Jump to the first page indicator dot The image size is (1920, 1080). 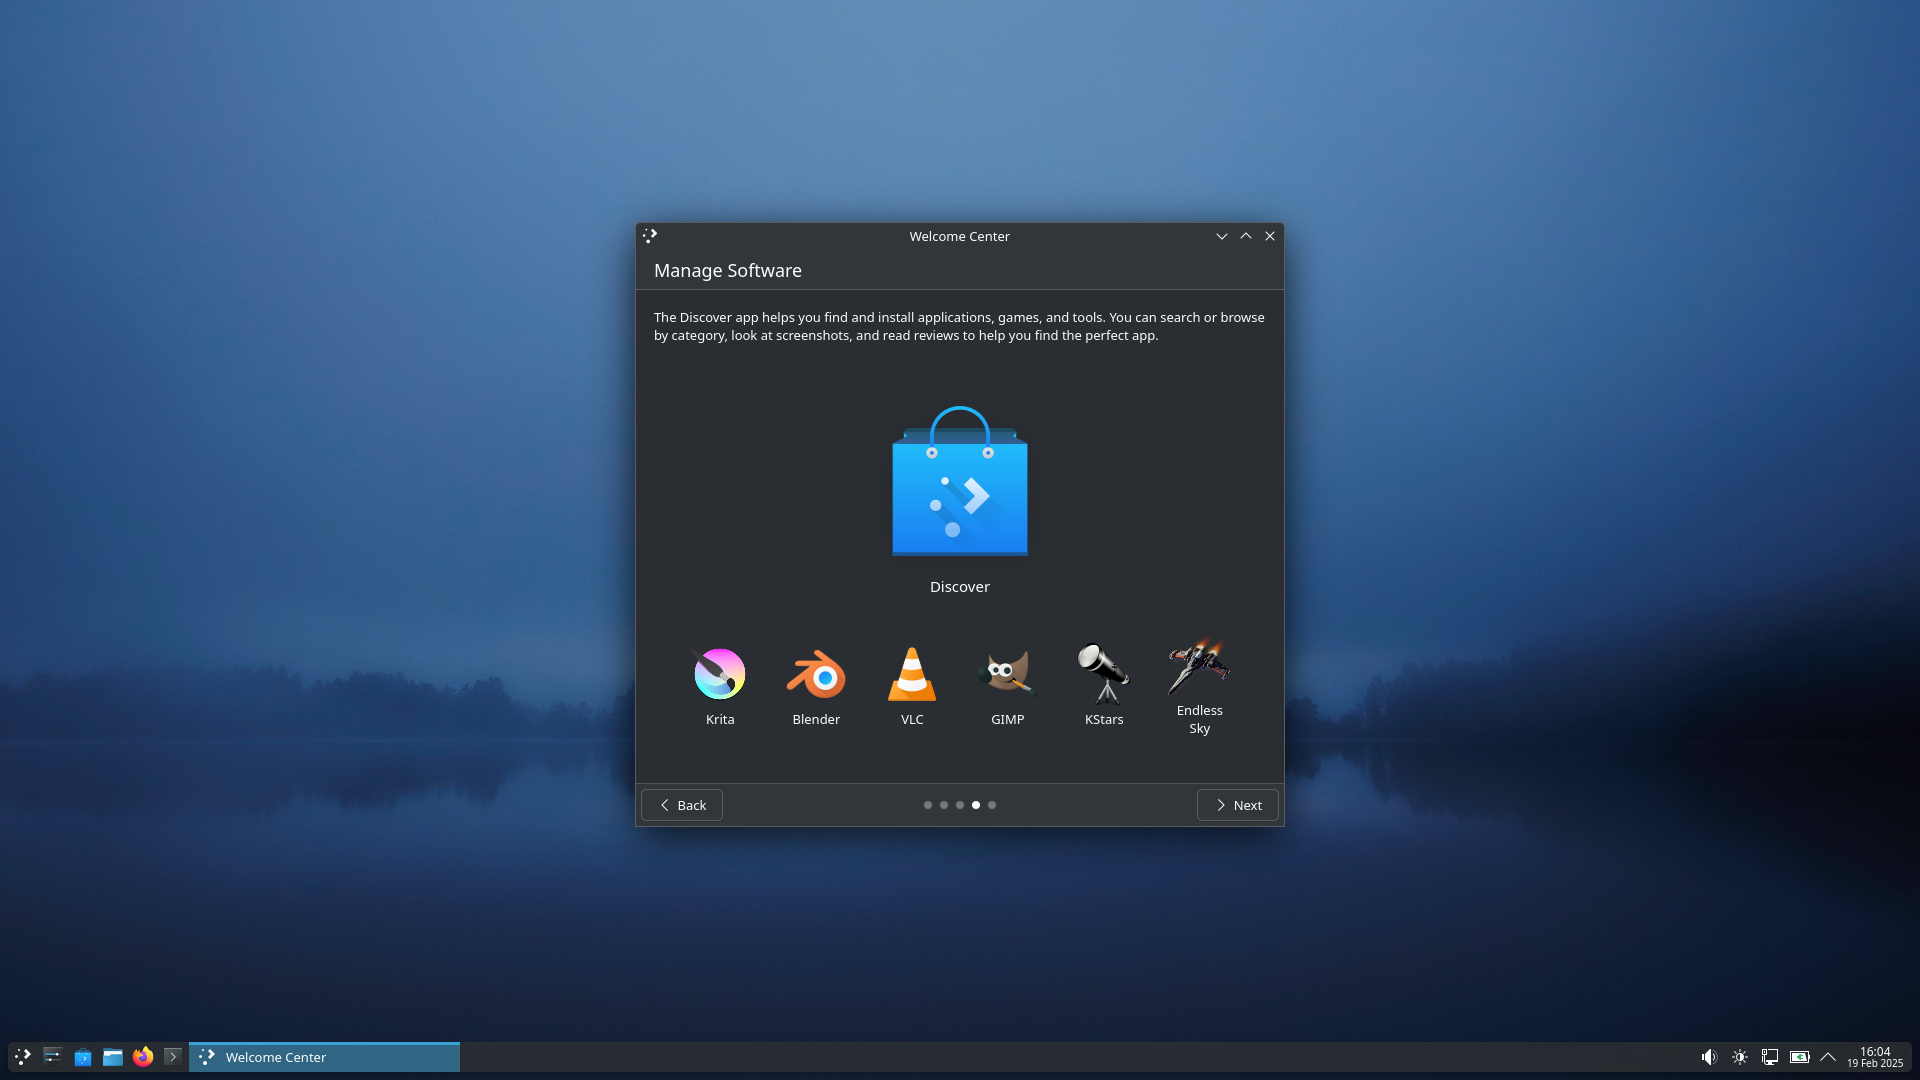coord(928,805)
